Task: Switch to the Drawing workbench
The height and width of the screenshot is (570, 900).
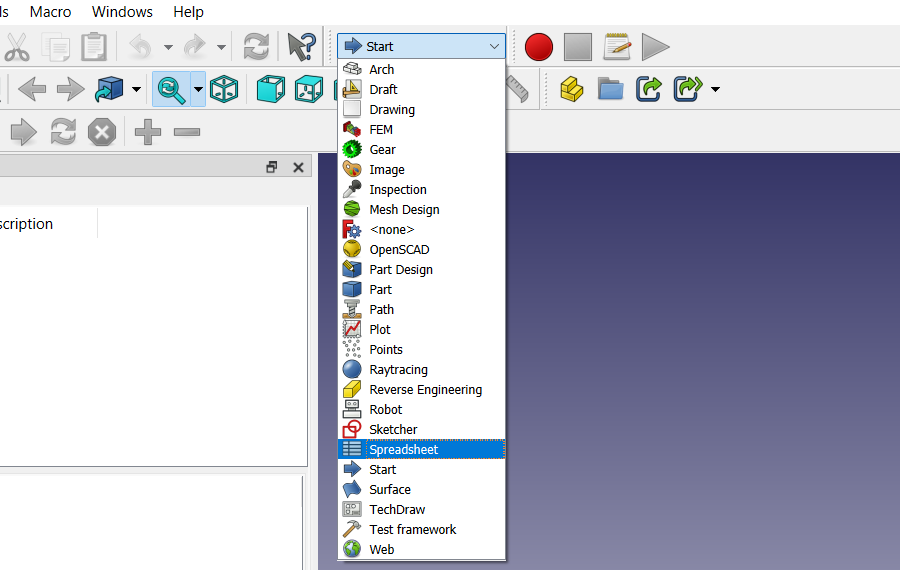Action: (x=421, y=110)
